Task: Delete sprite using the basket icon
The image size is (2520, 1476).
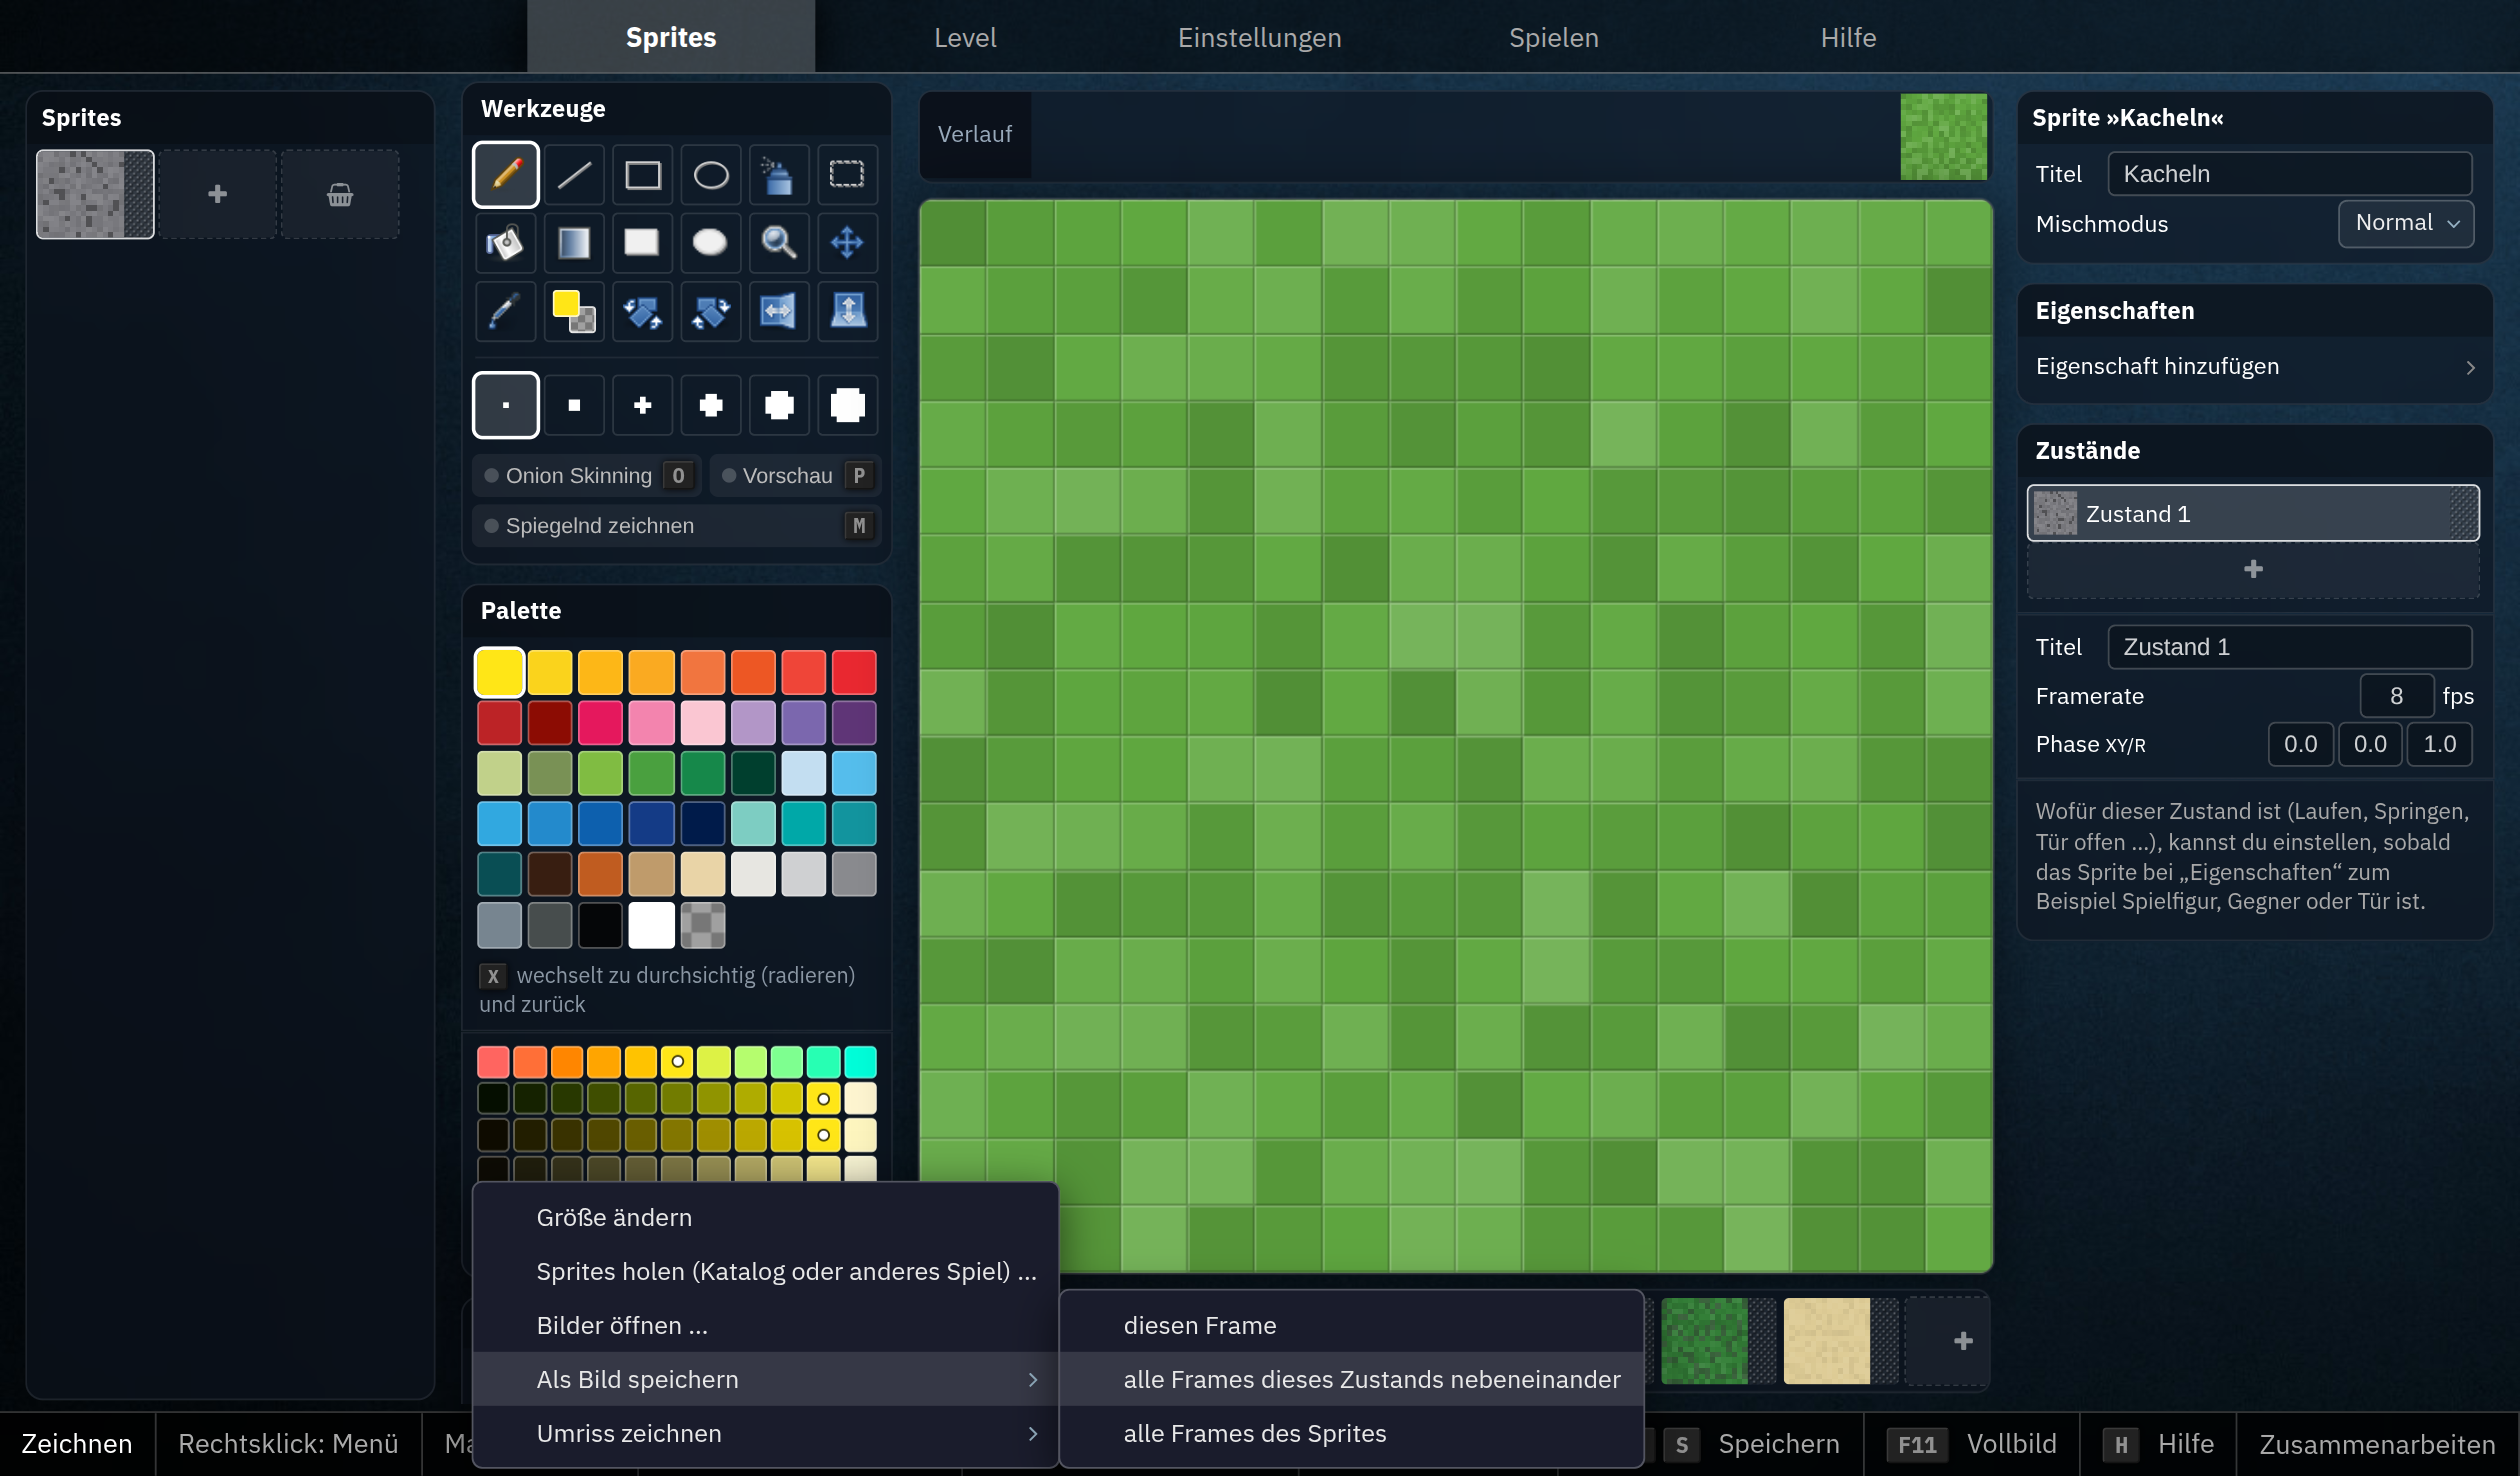Action: click(340, 194)
